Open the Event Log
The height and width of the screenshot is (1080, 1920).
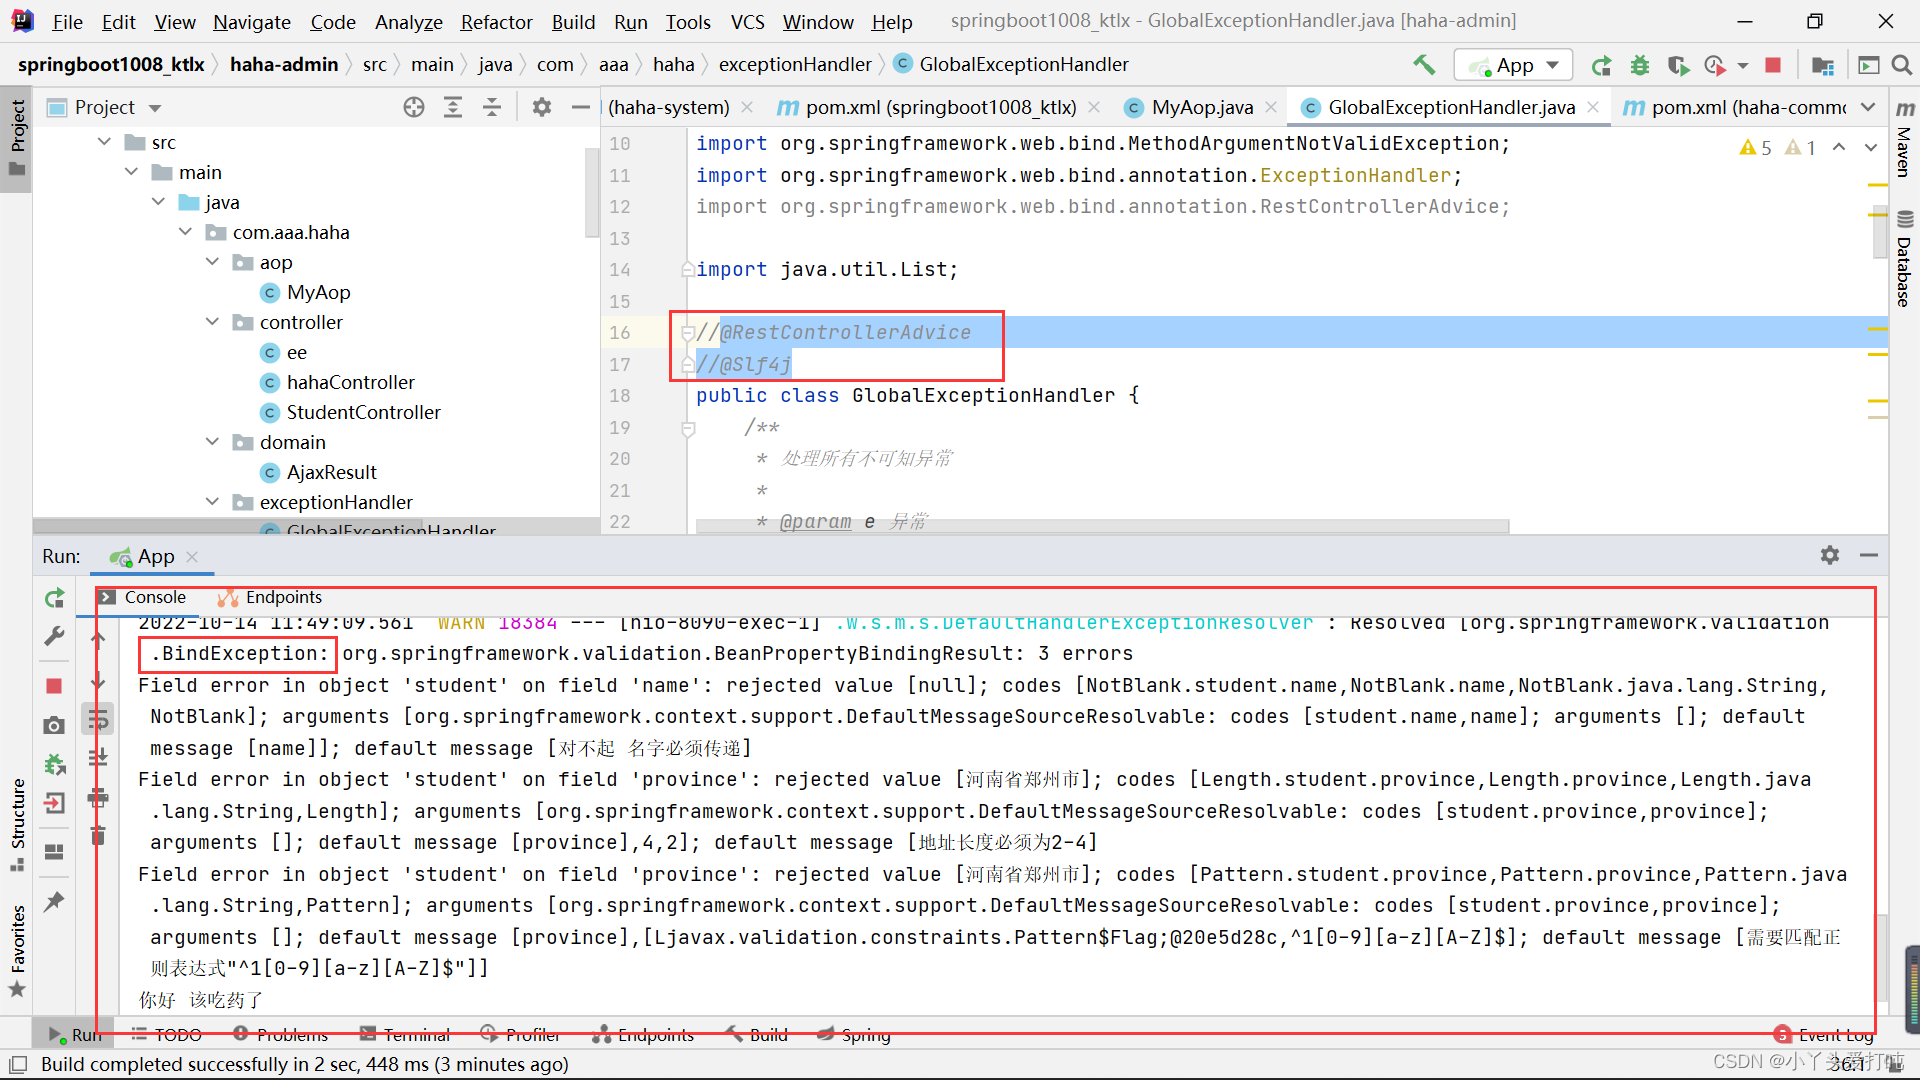[1824, 1035]
